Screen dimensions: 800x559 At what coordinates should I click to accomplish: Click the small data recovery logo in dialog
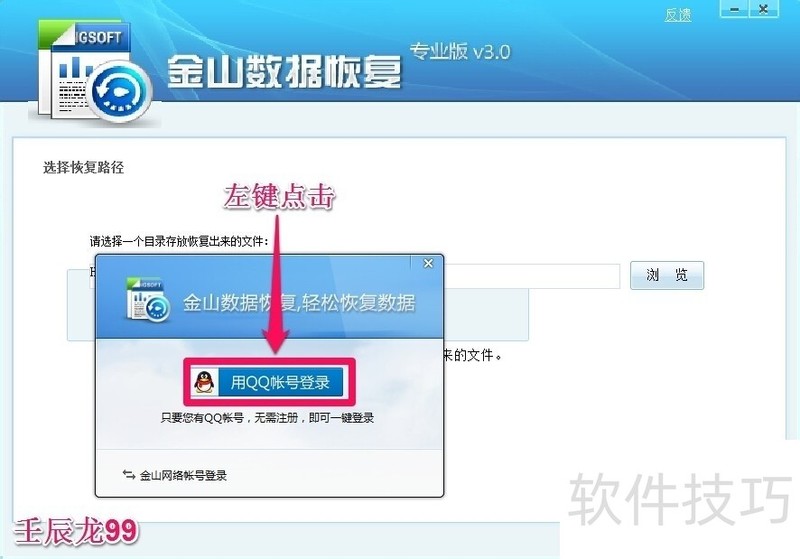coord(147,300)
